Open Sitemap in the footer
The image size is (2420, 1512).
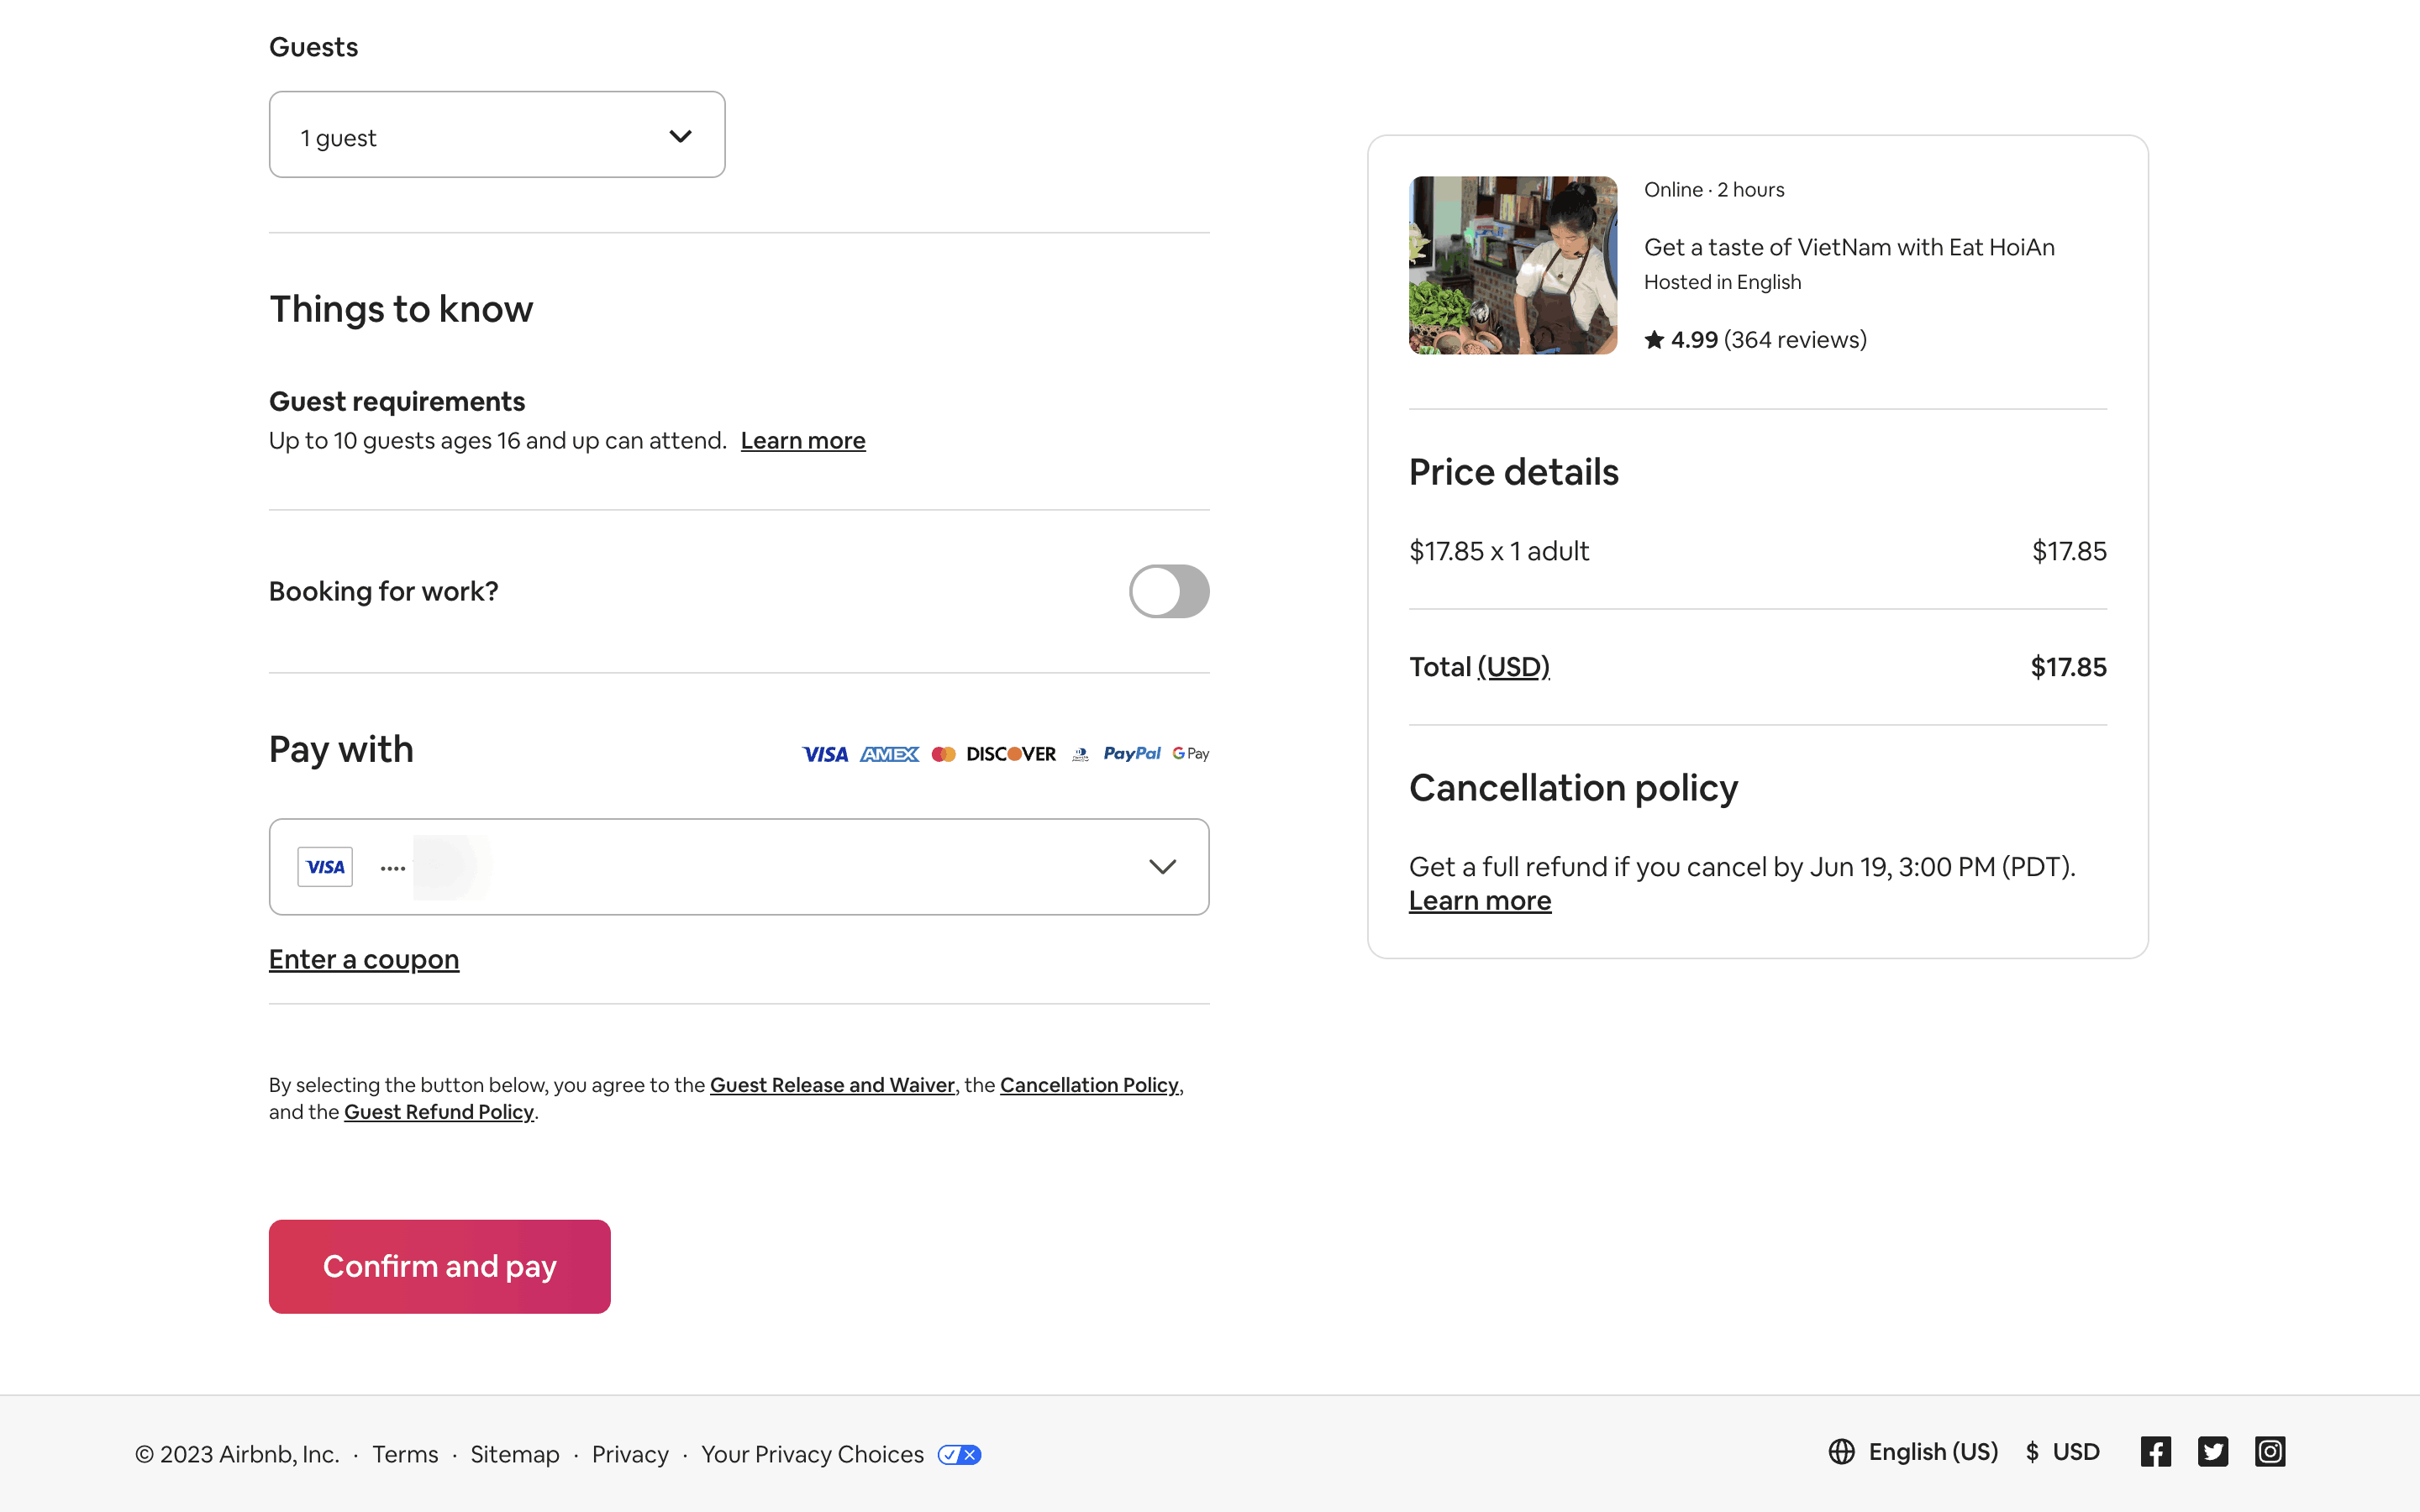(x=515, y=1455)
